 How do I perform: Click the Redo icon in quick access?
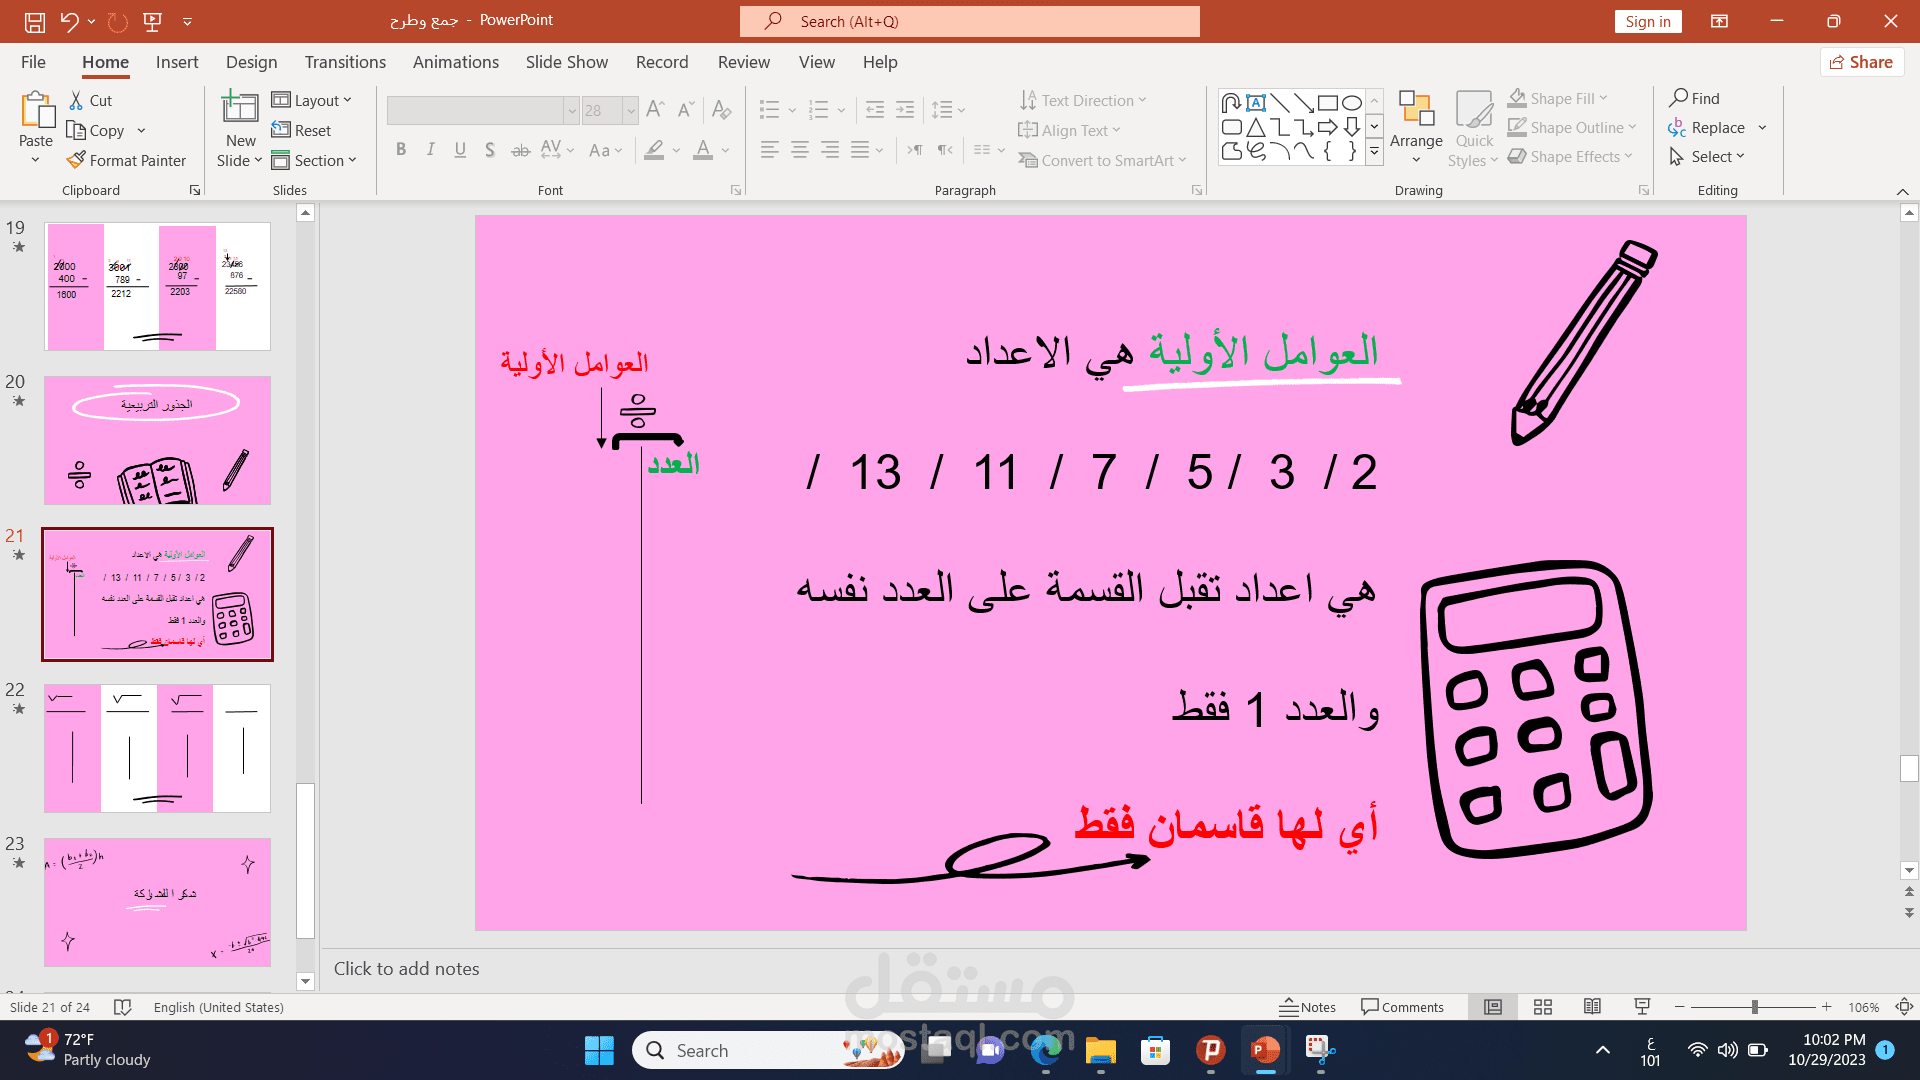[x=117, y=21]
